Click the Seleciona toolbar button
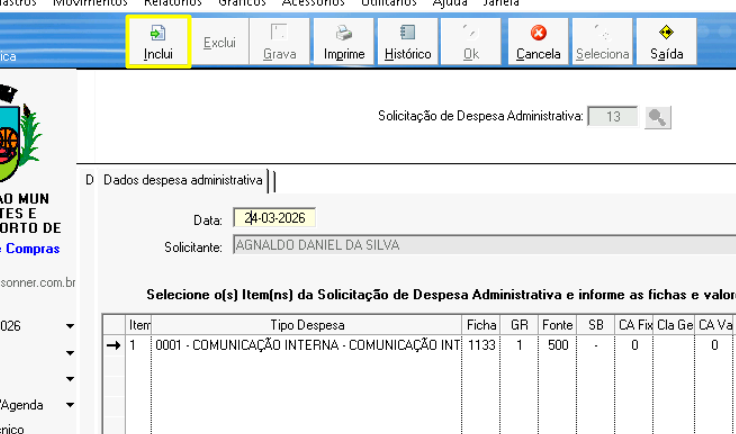This screenshot has width=736, height=434. pyautogui.click(x=602, y=43)
